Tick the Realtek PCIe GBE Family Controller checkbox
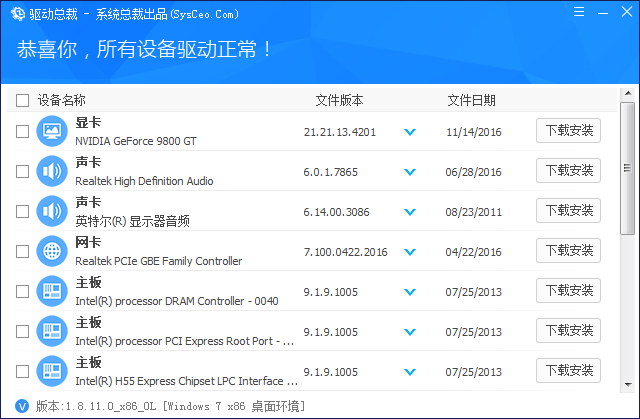Image resolution: width=640 pixels, height=419 pixels. tap(22, 251)
